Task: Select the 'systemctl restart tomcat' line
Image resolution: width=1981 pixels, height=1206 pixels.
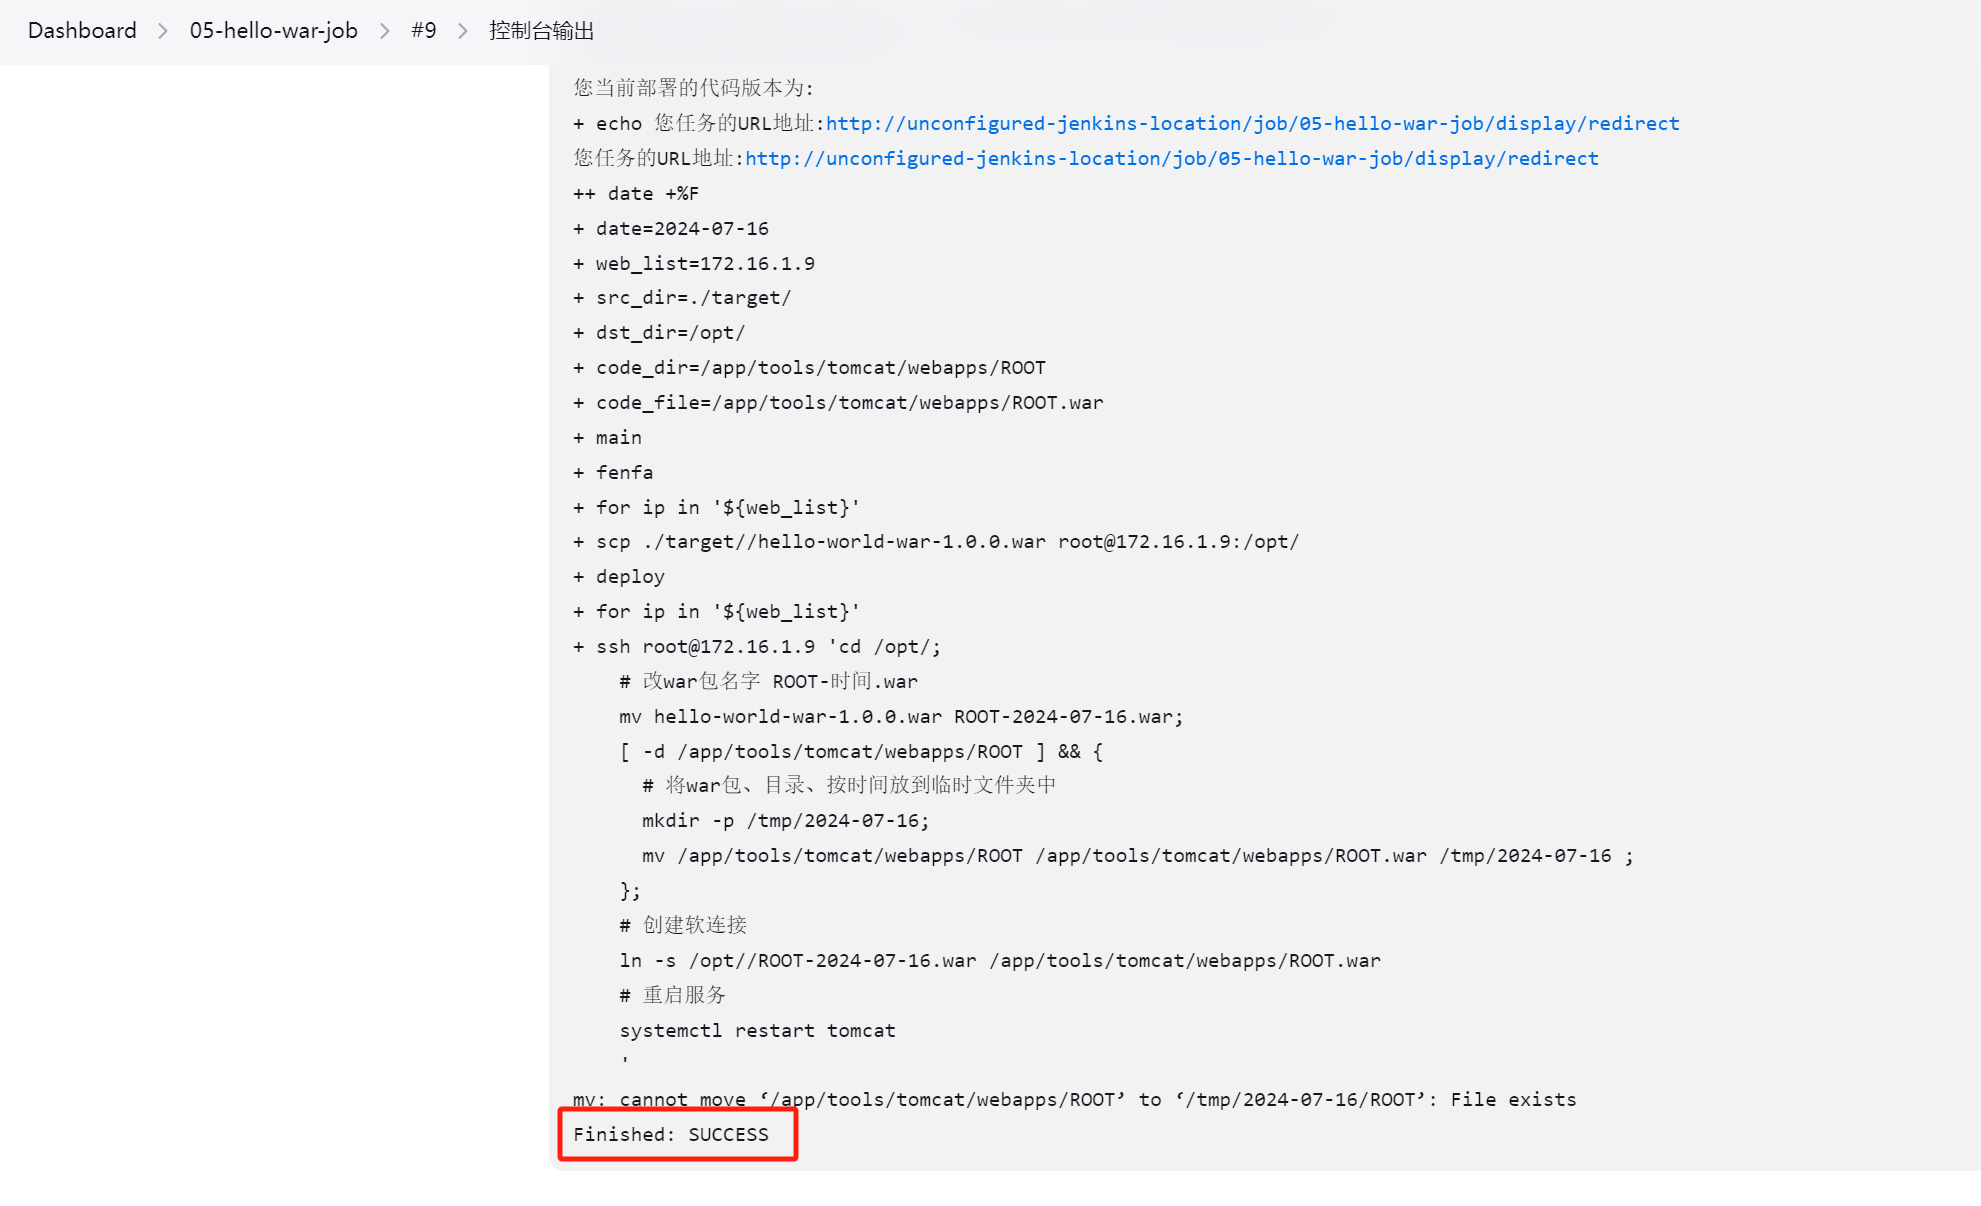Action: (x=757, y=1030)
